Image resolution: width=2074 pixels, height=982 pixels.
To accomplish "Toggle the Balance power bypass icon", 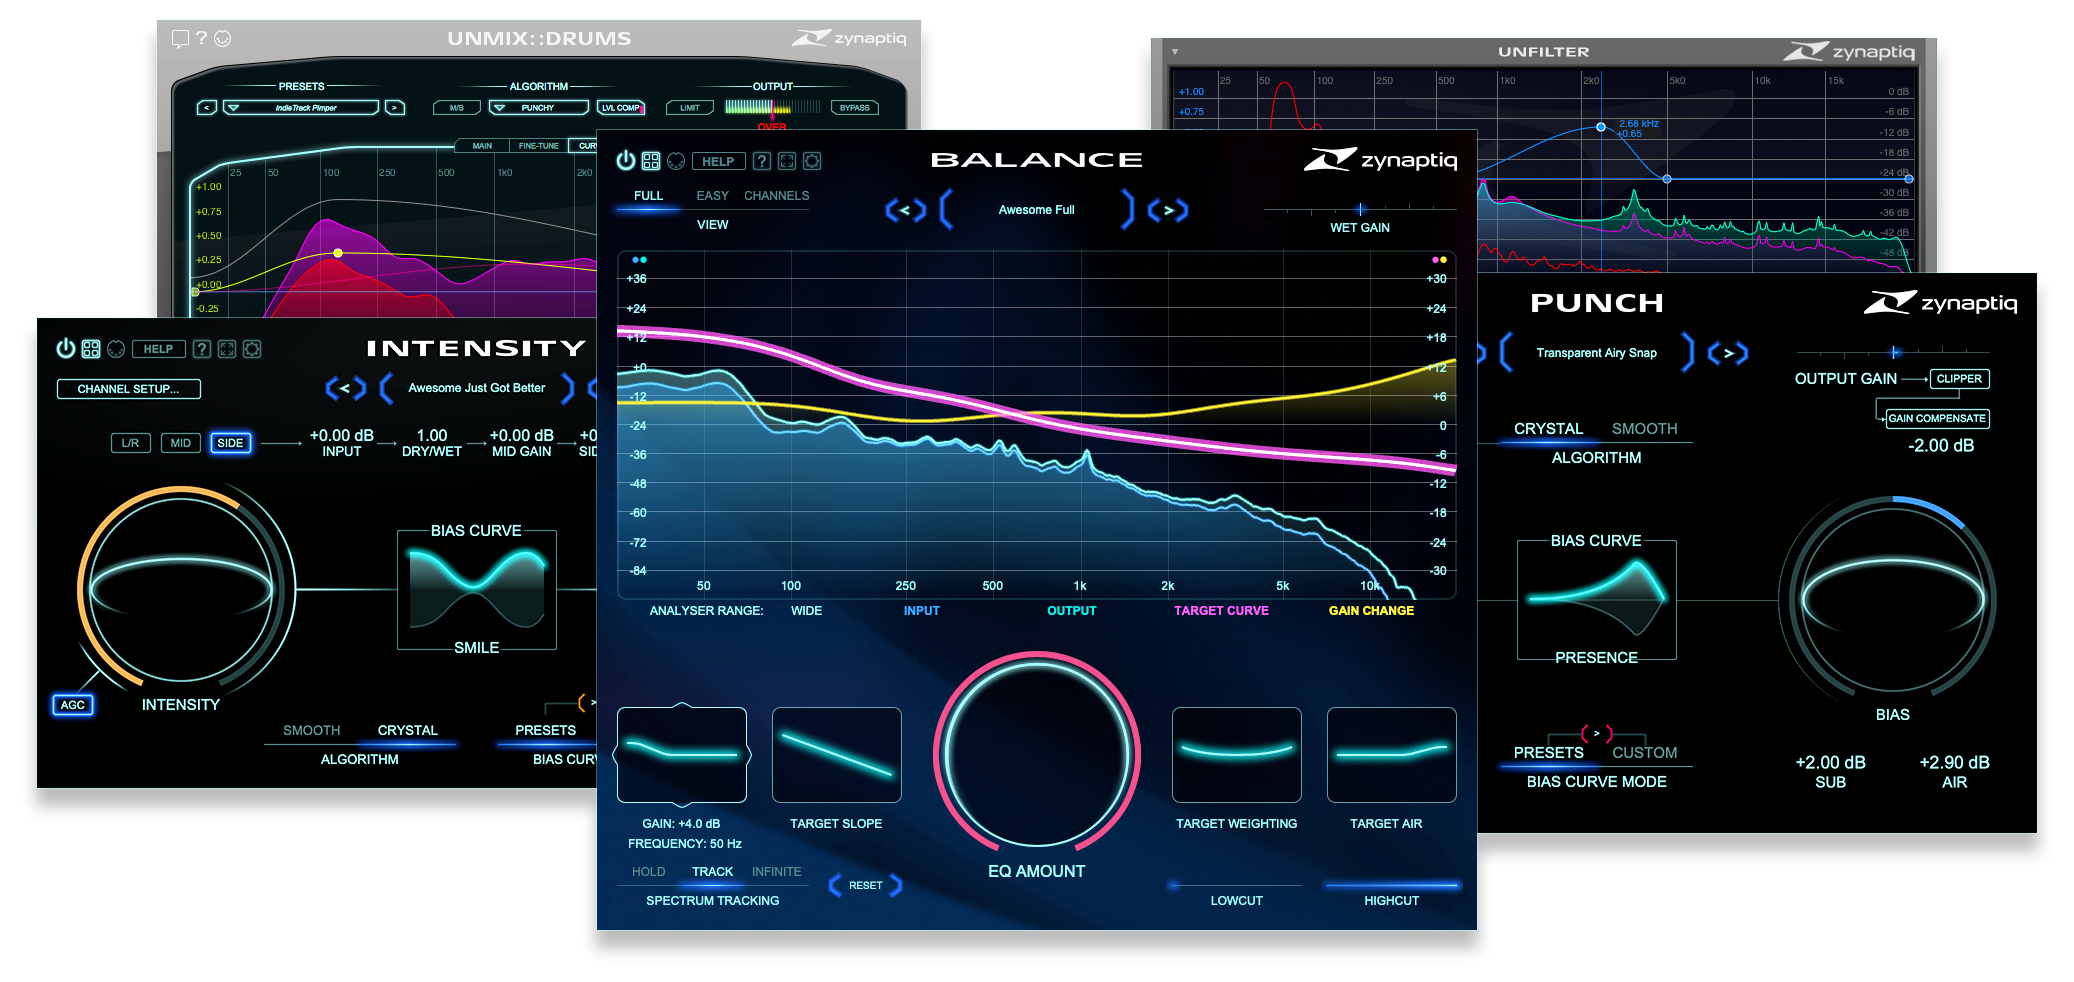I will (626, 160).
